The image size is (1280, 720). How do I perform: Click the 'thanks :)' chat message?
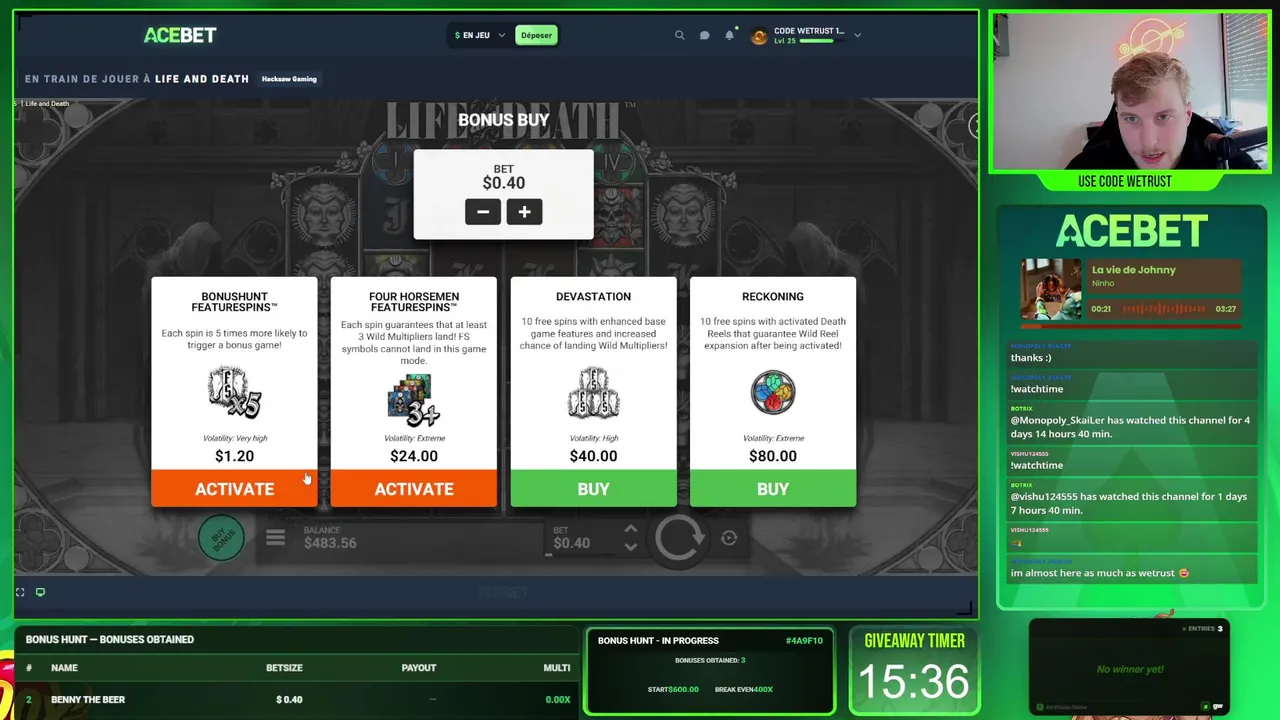[1031, 358]
